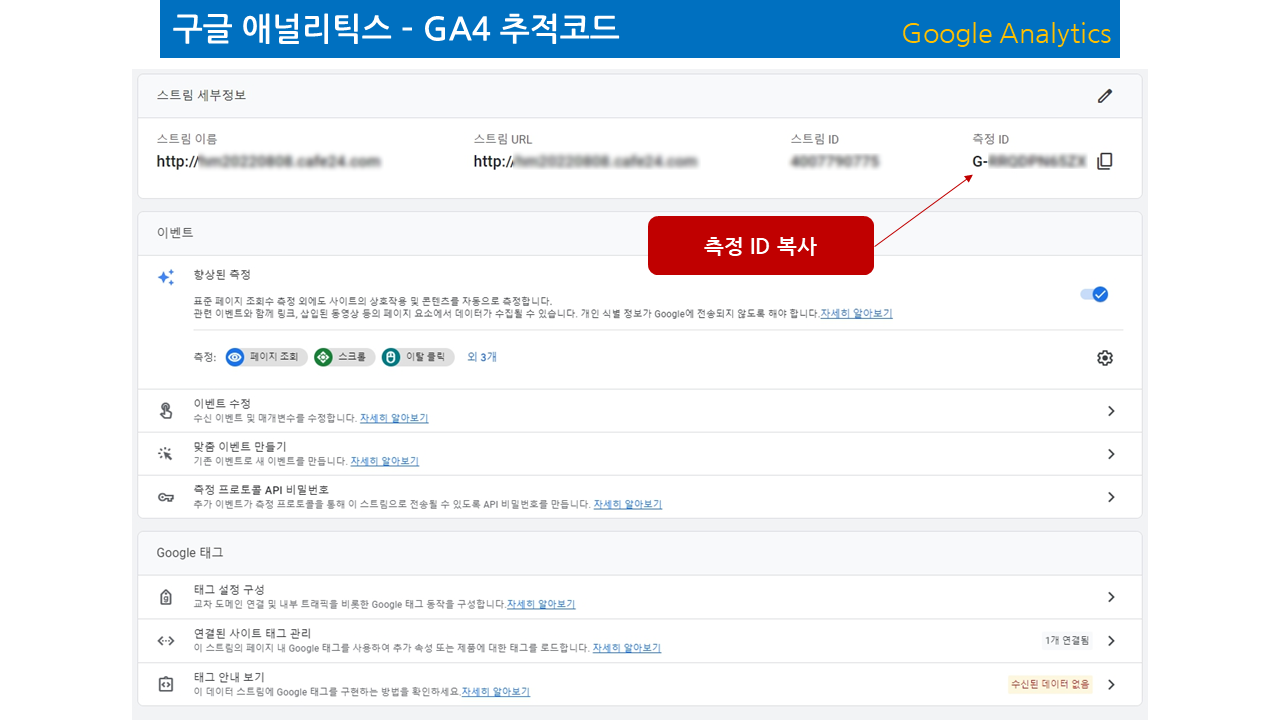This screenshot has height=720, width=1280.
Task: Copy the measurement ID with the copy icon
Action: [x=1104, y=161]
